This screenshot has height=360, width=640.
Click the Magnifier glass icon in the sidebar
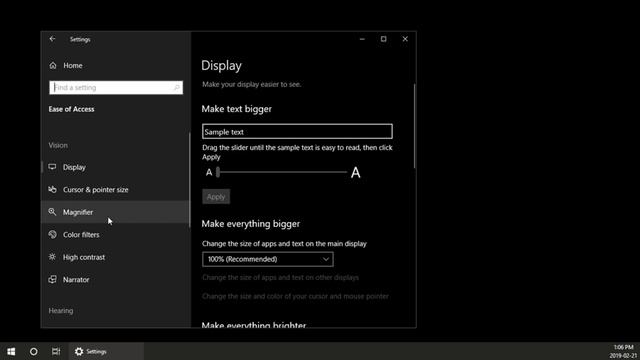(x=52, y=212)
